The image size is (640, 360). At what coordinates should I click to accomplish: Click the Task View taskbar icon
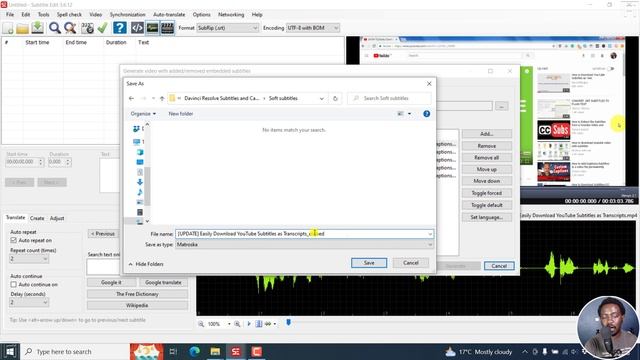[173, 351]
